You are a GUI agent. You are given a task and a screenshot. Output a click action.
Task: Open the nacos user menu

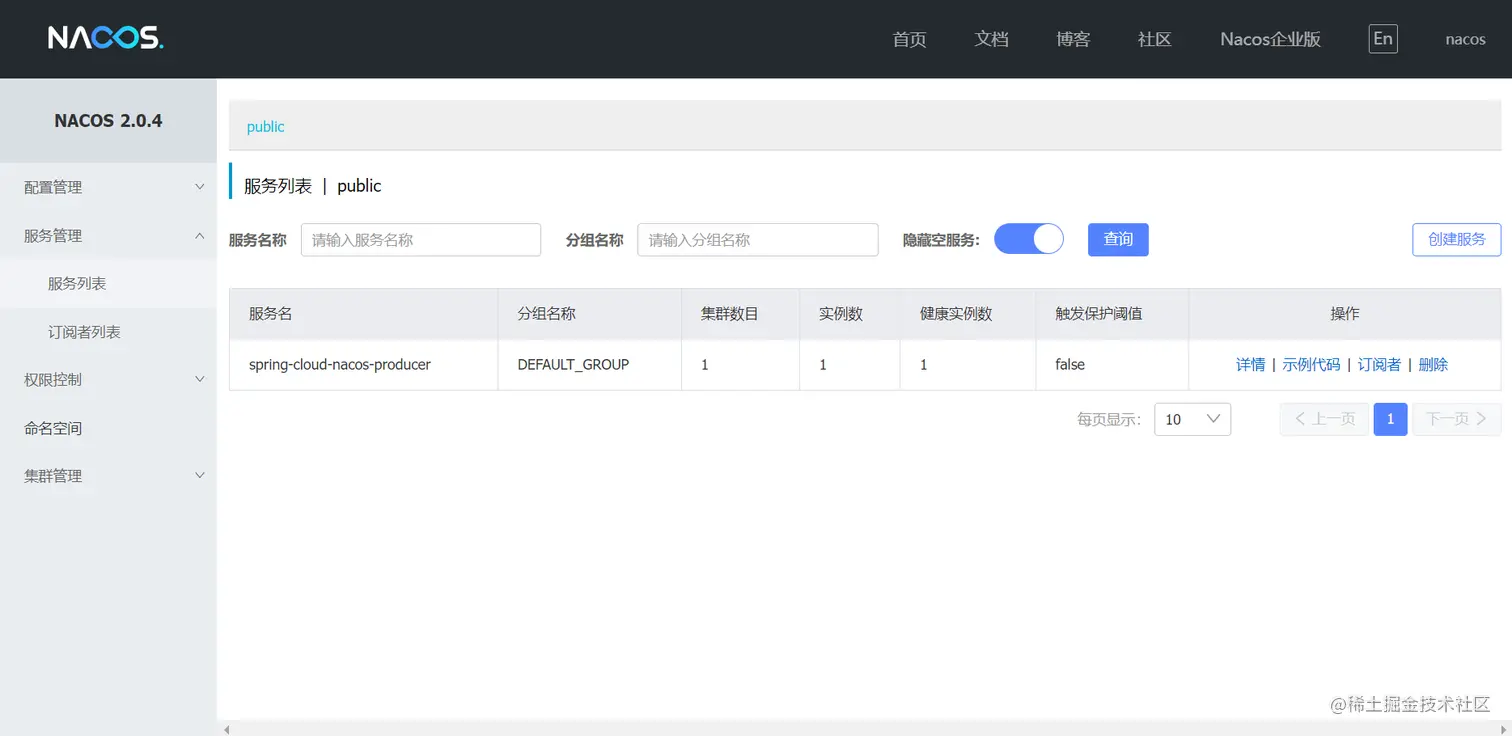pyautogui.click(x=1466, y=39)
